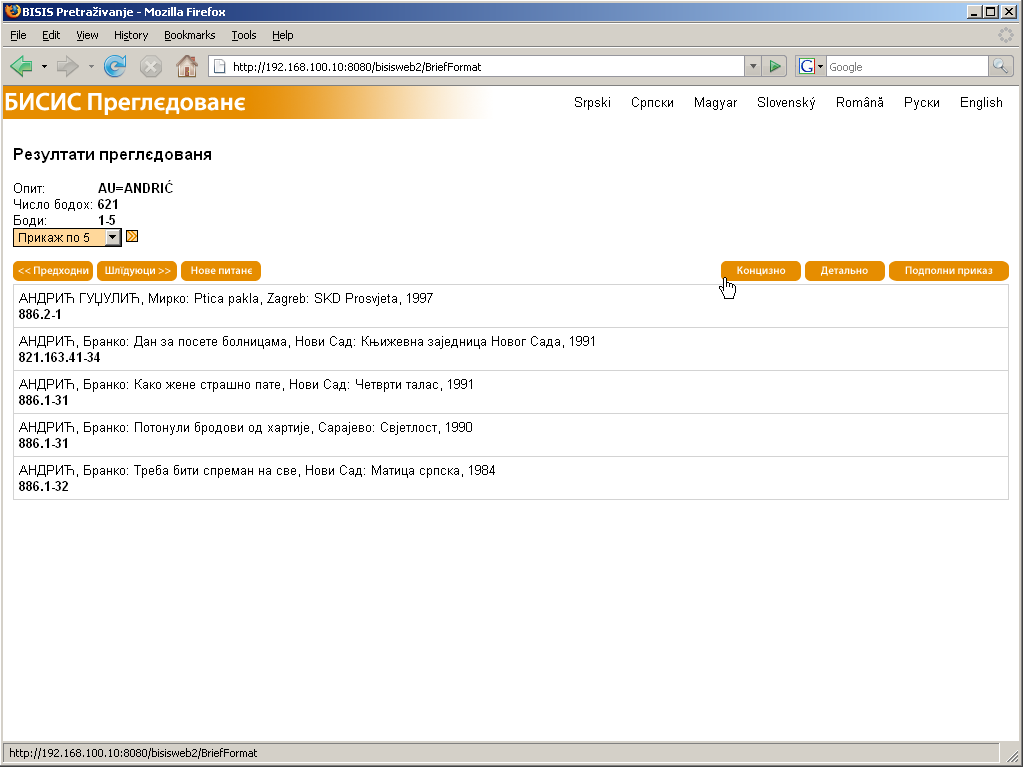The height and width of the screenshot is (767, 1023).
Task: Open the History menu
Action: (x=130, y=35)
